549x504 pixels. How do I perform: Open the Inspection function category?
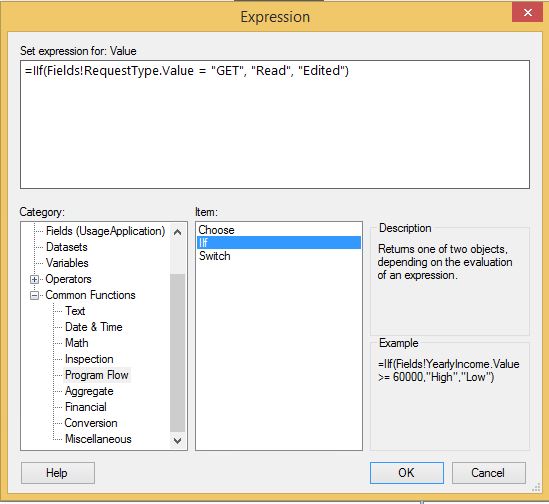point(89,359)
